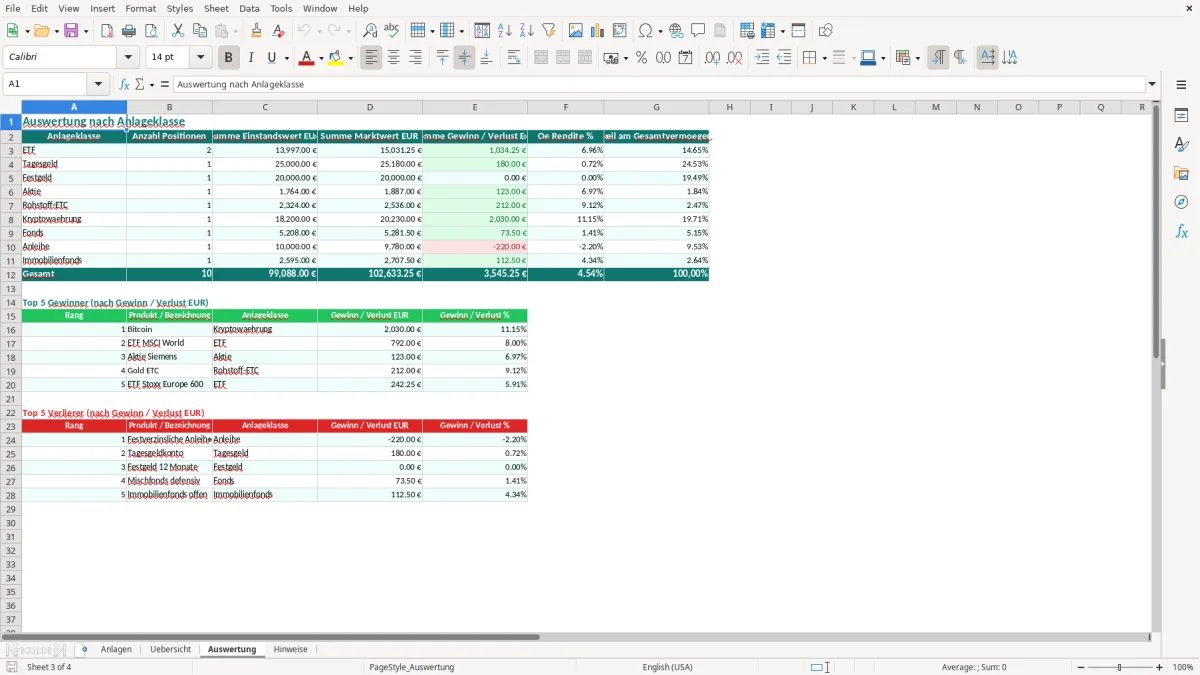Insert a chart
This screenshot has width=1200, height=675.
[x=598, y=31]
